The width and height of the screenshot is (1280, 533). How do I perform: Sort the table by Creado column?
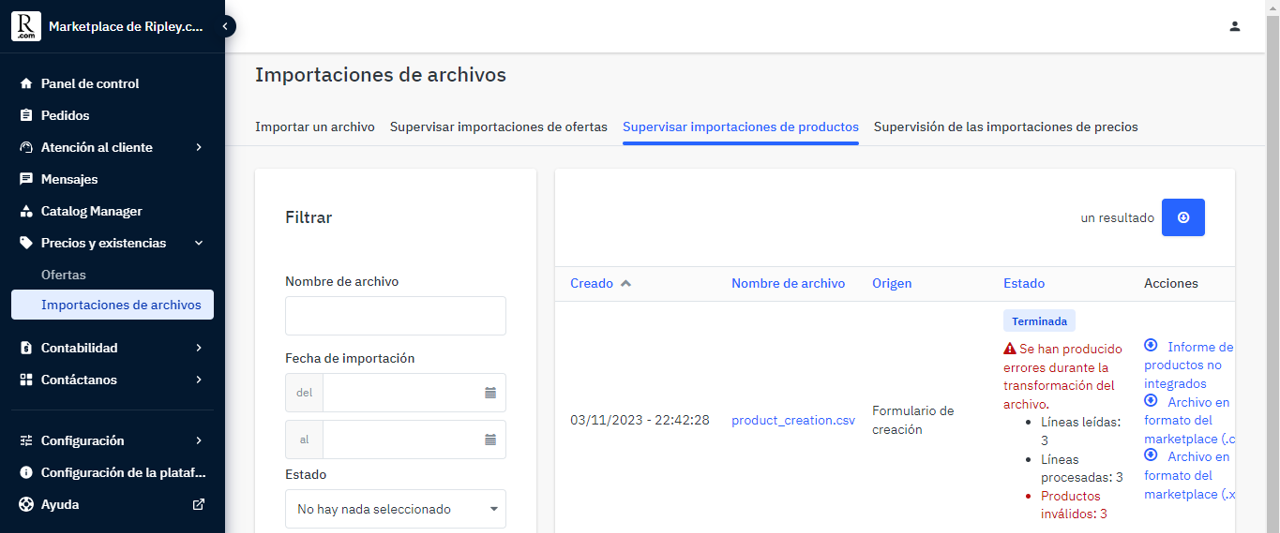click(x=591, y=284)
